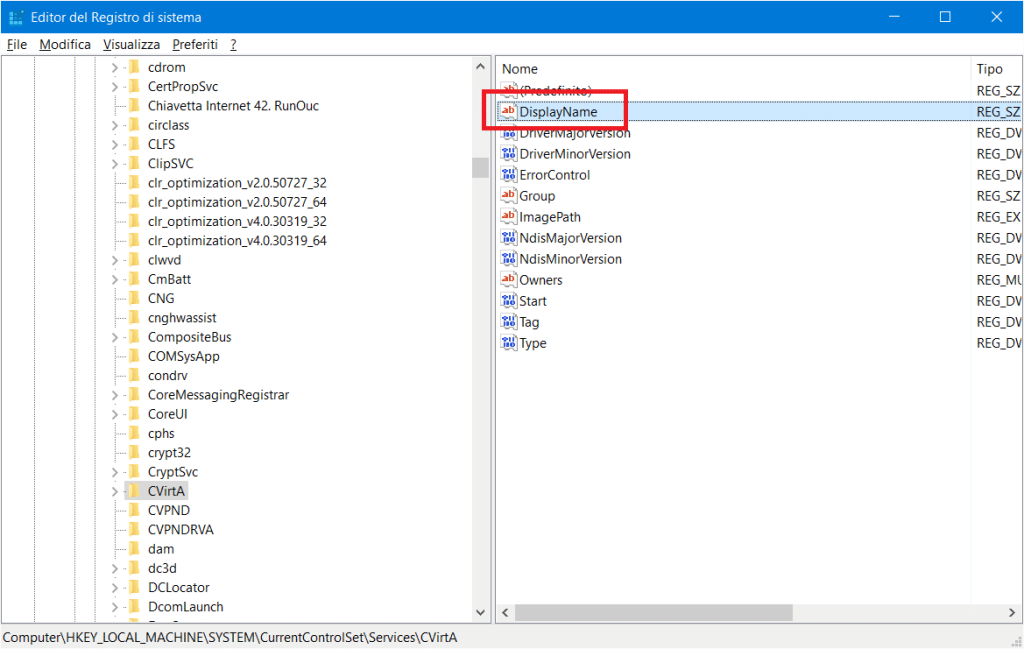
Task: Click the tree pane vertical scrollbar thumb
Action: [481, 168]
